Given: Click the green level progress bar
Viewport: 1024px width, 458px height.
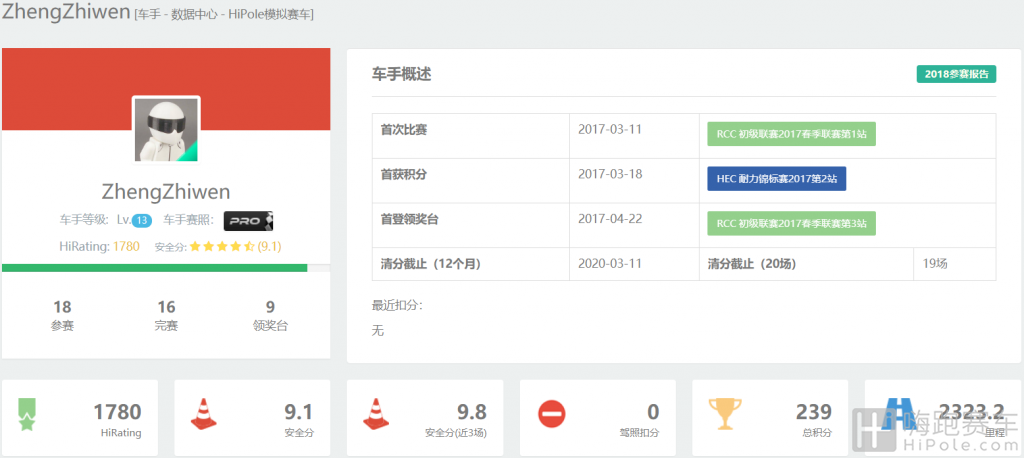Looking at the screenshot, I should click(154, 268).
